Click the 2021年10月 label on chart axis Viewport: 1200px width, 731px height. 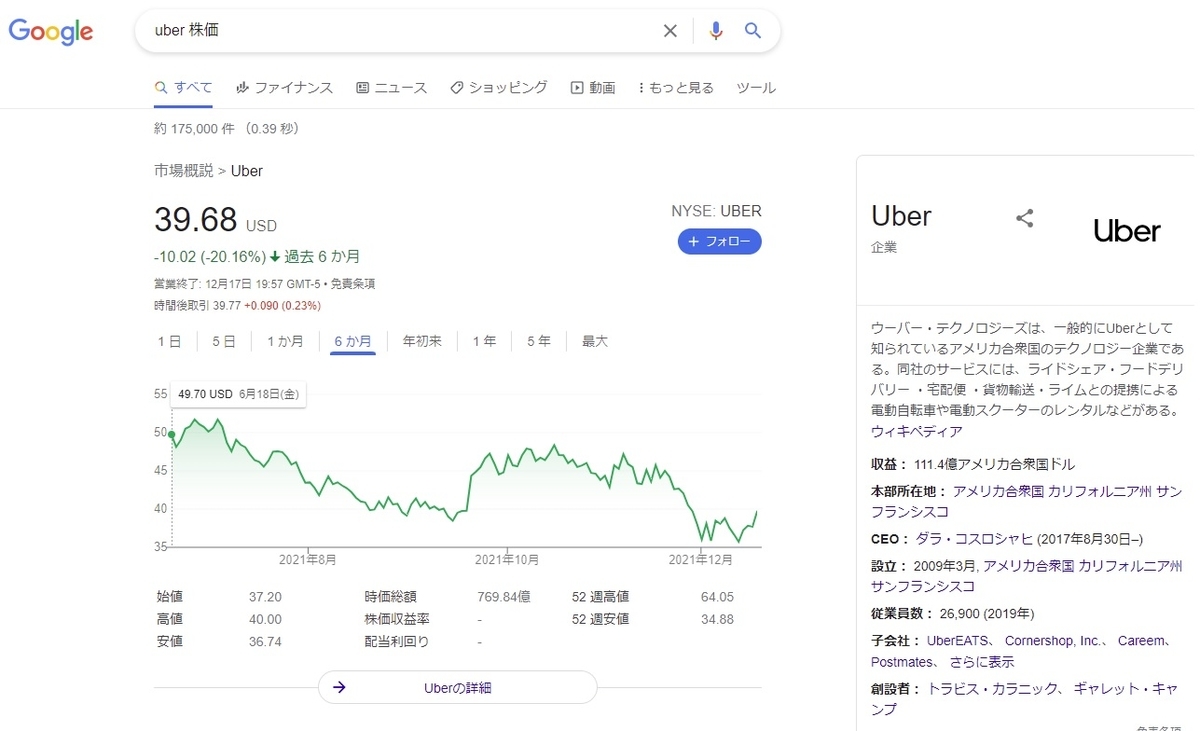pos(507,559)
